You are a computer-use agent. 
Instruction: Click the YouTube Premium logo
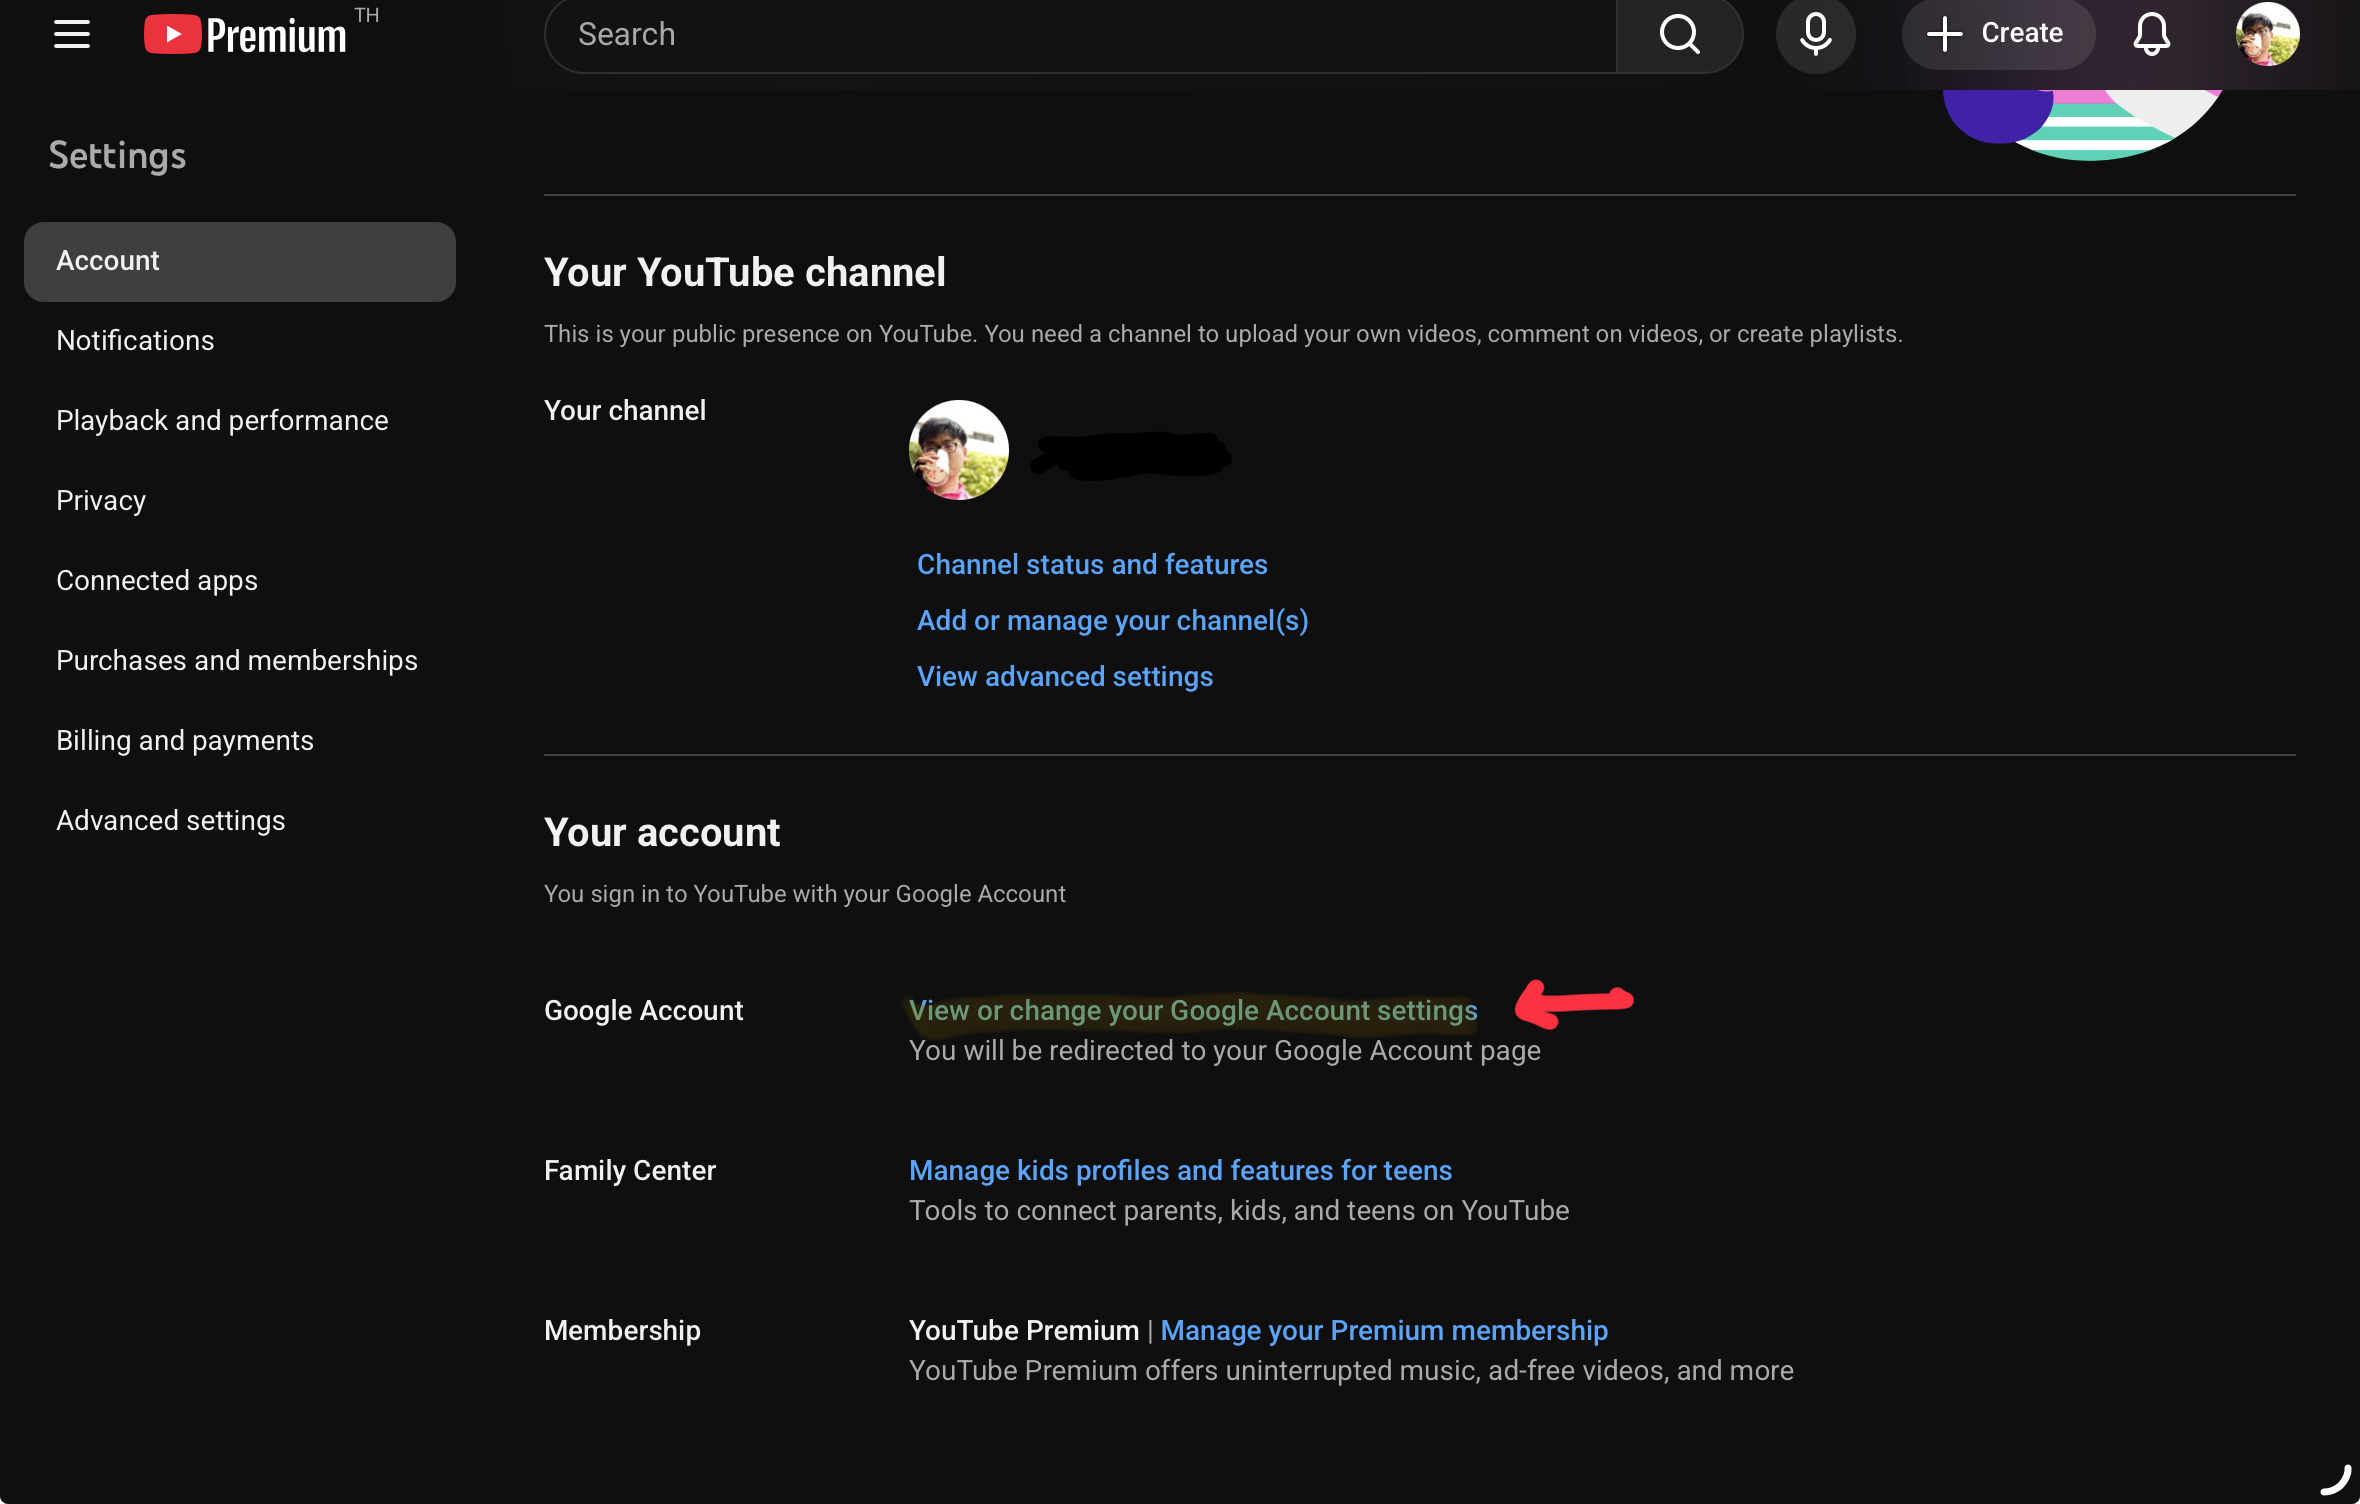(246, 34)
